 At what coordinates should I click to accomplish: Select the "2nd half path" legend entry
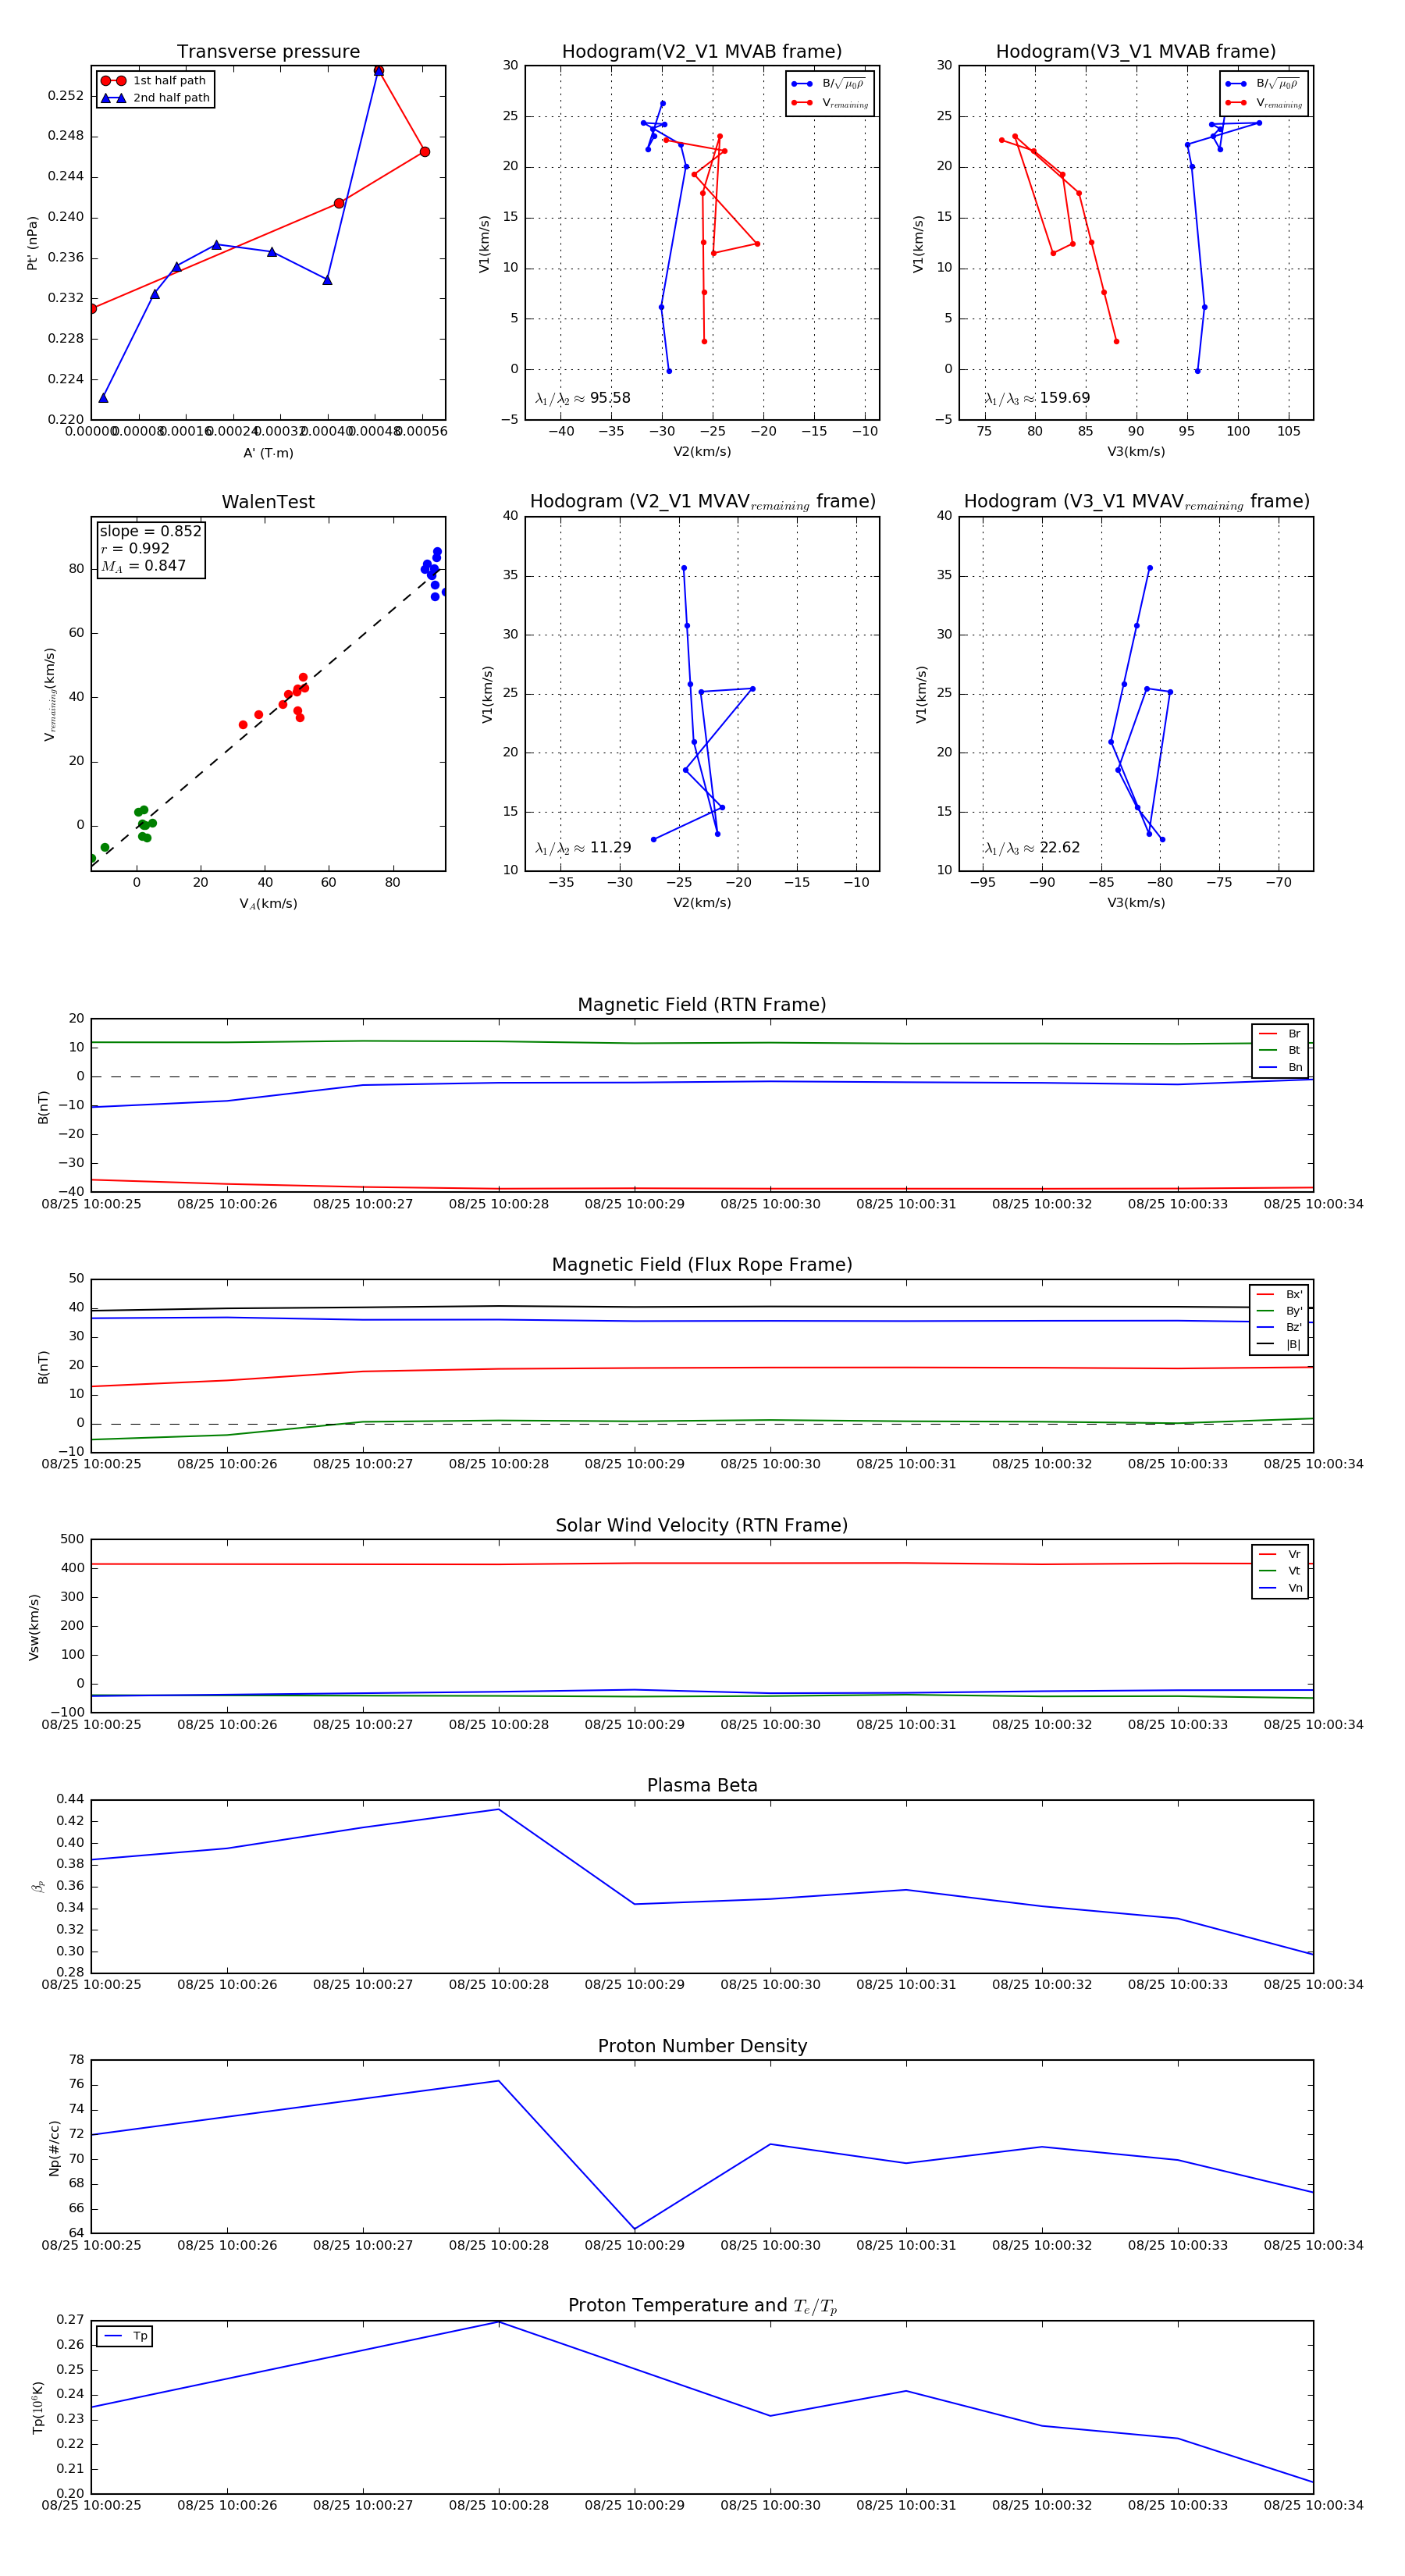point(155,98)
